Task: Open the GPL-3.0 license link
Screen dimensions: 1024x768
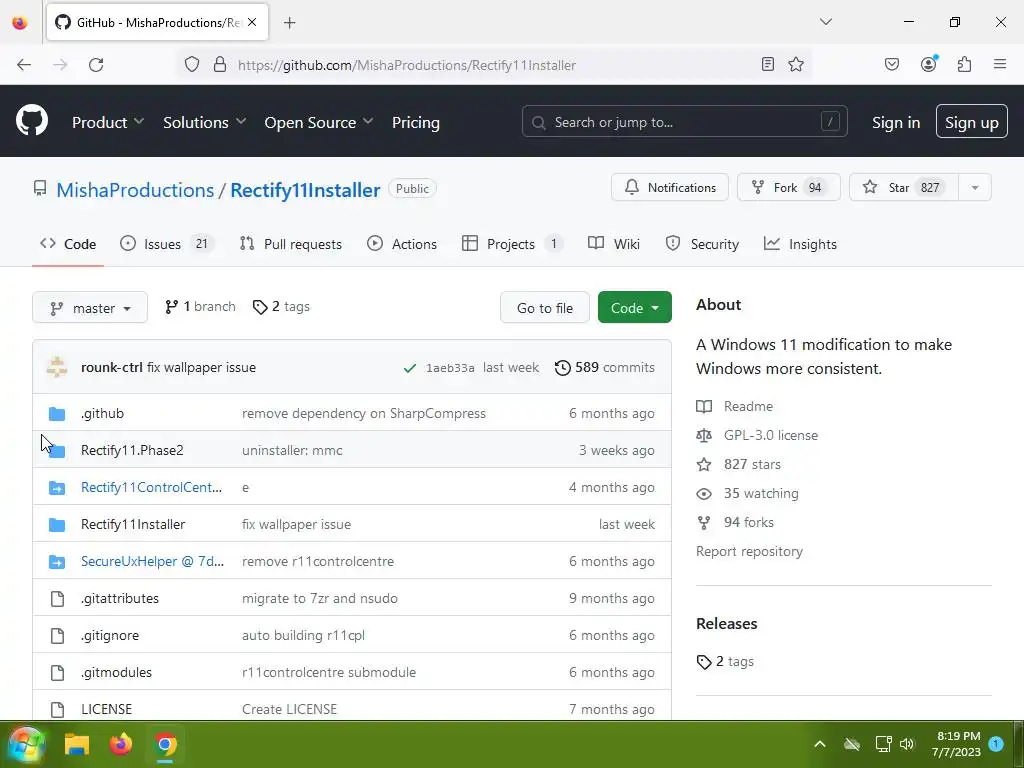Action: coord(758,436)
